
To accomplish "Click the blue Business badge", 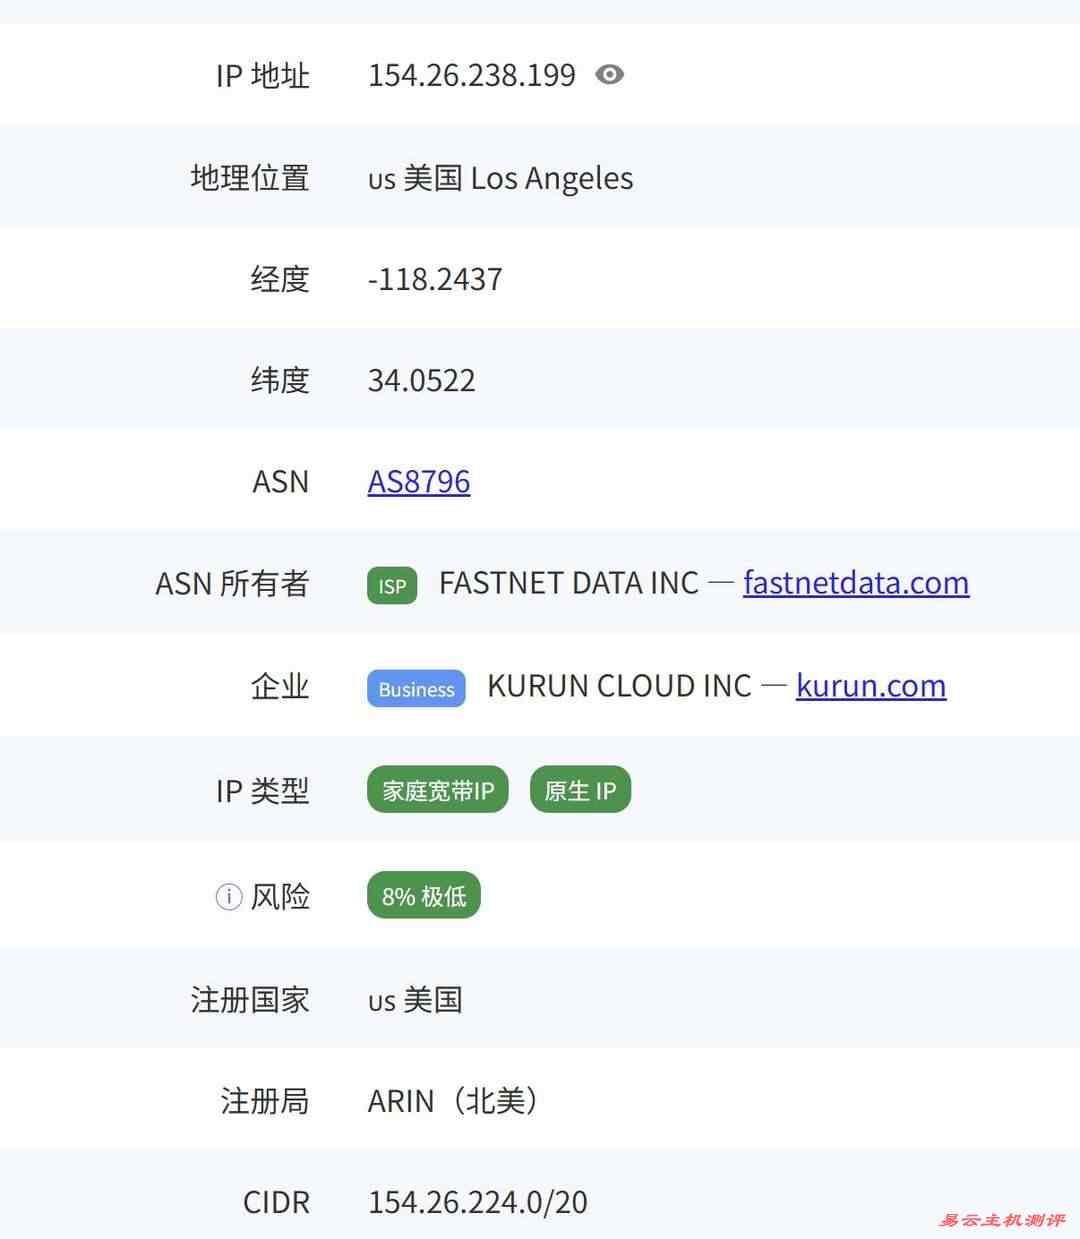I will [415, 689].
